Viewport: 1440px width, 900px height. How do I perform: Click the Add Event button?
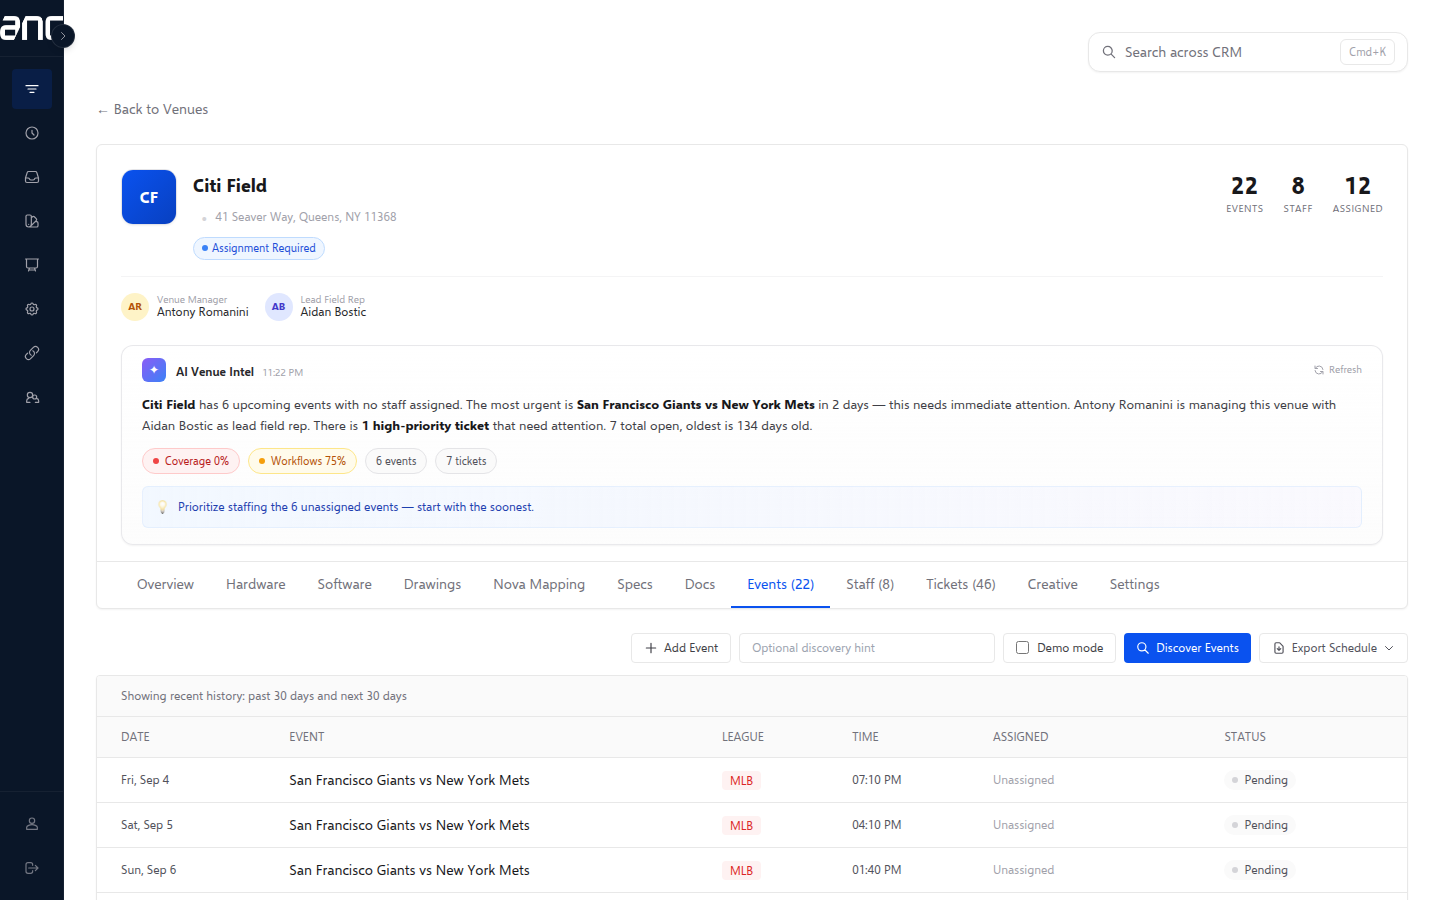click(681, 648)
